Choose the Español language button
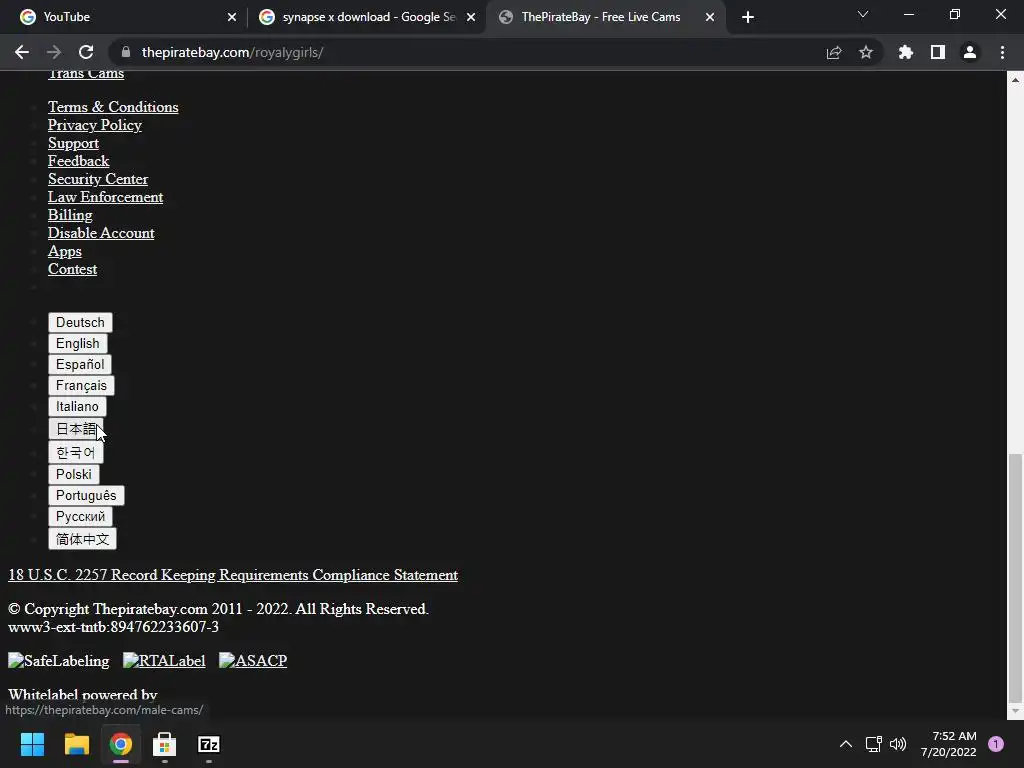The width and height of the screenshot is (1024, 768). 80,364
